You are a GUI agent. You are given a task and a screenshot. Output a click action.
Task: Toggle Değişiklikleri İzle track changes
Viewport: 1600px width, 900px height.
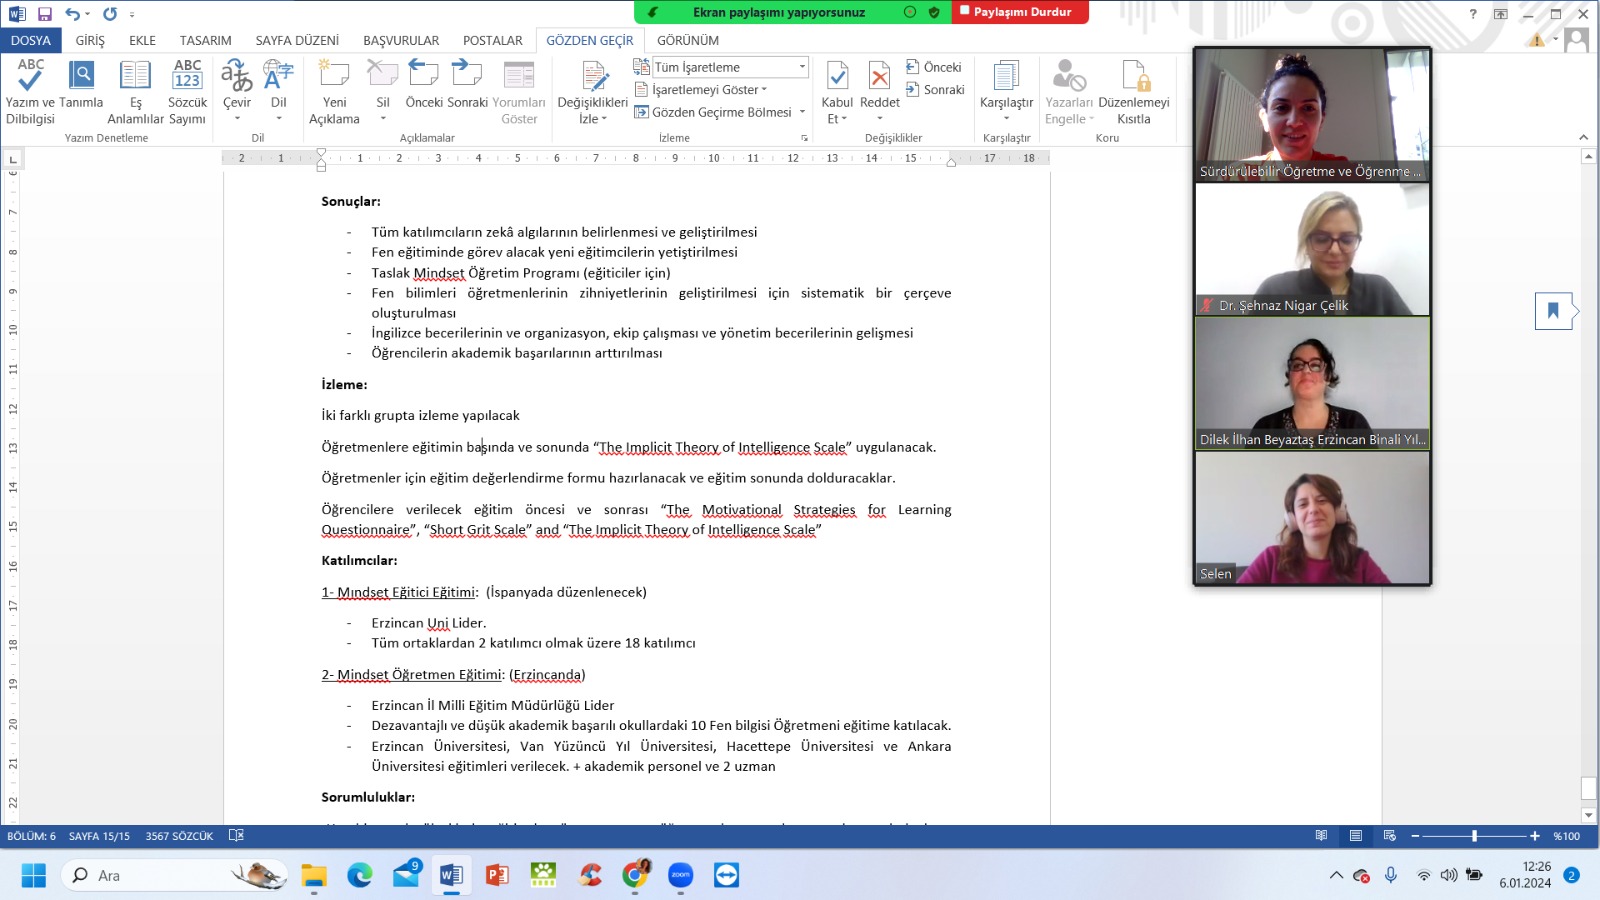593,78
